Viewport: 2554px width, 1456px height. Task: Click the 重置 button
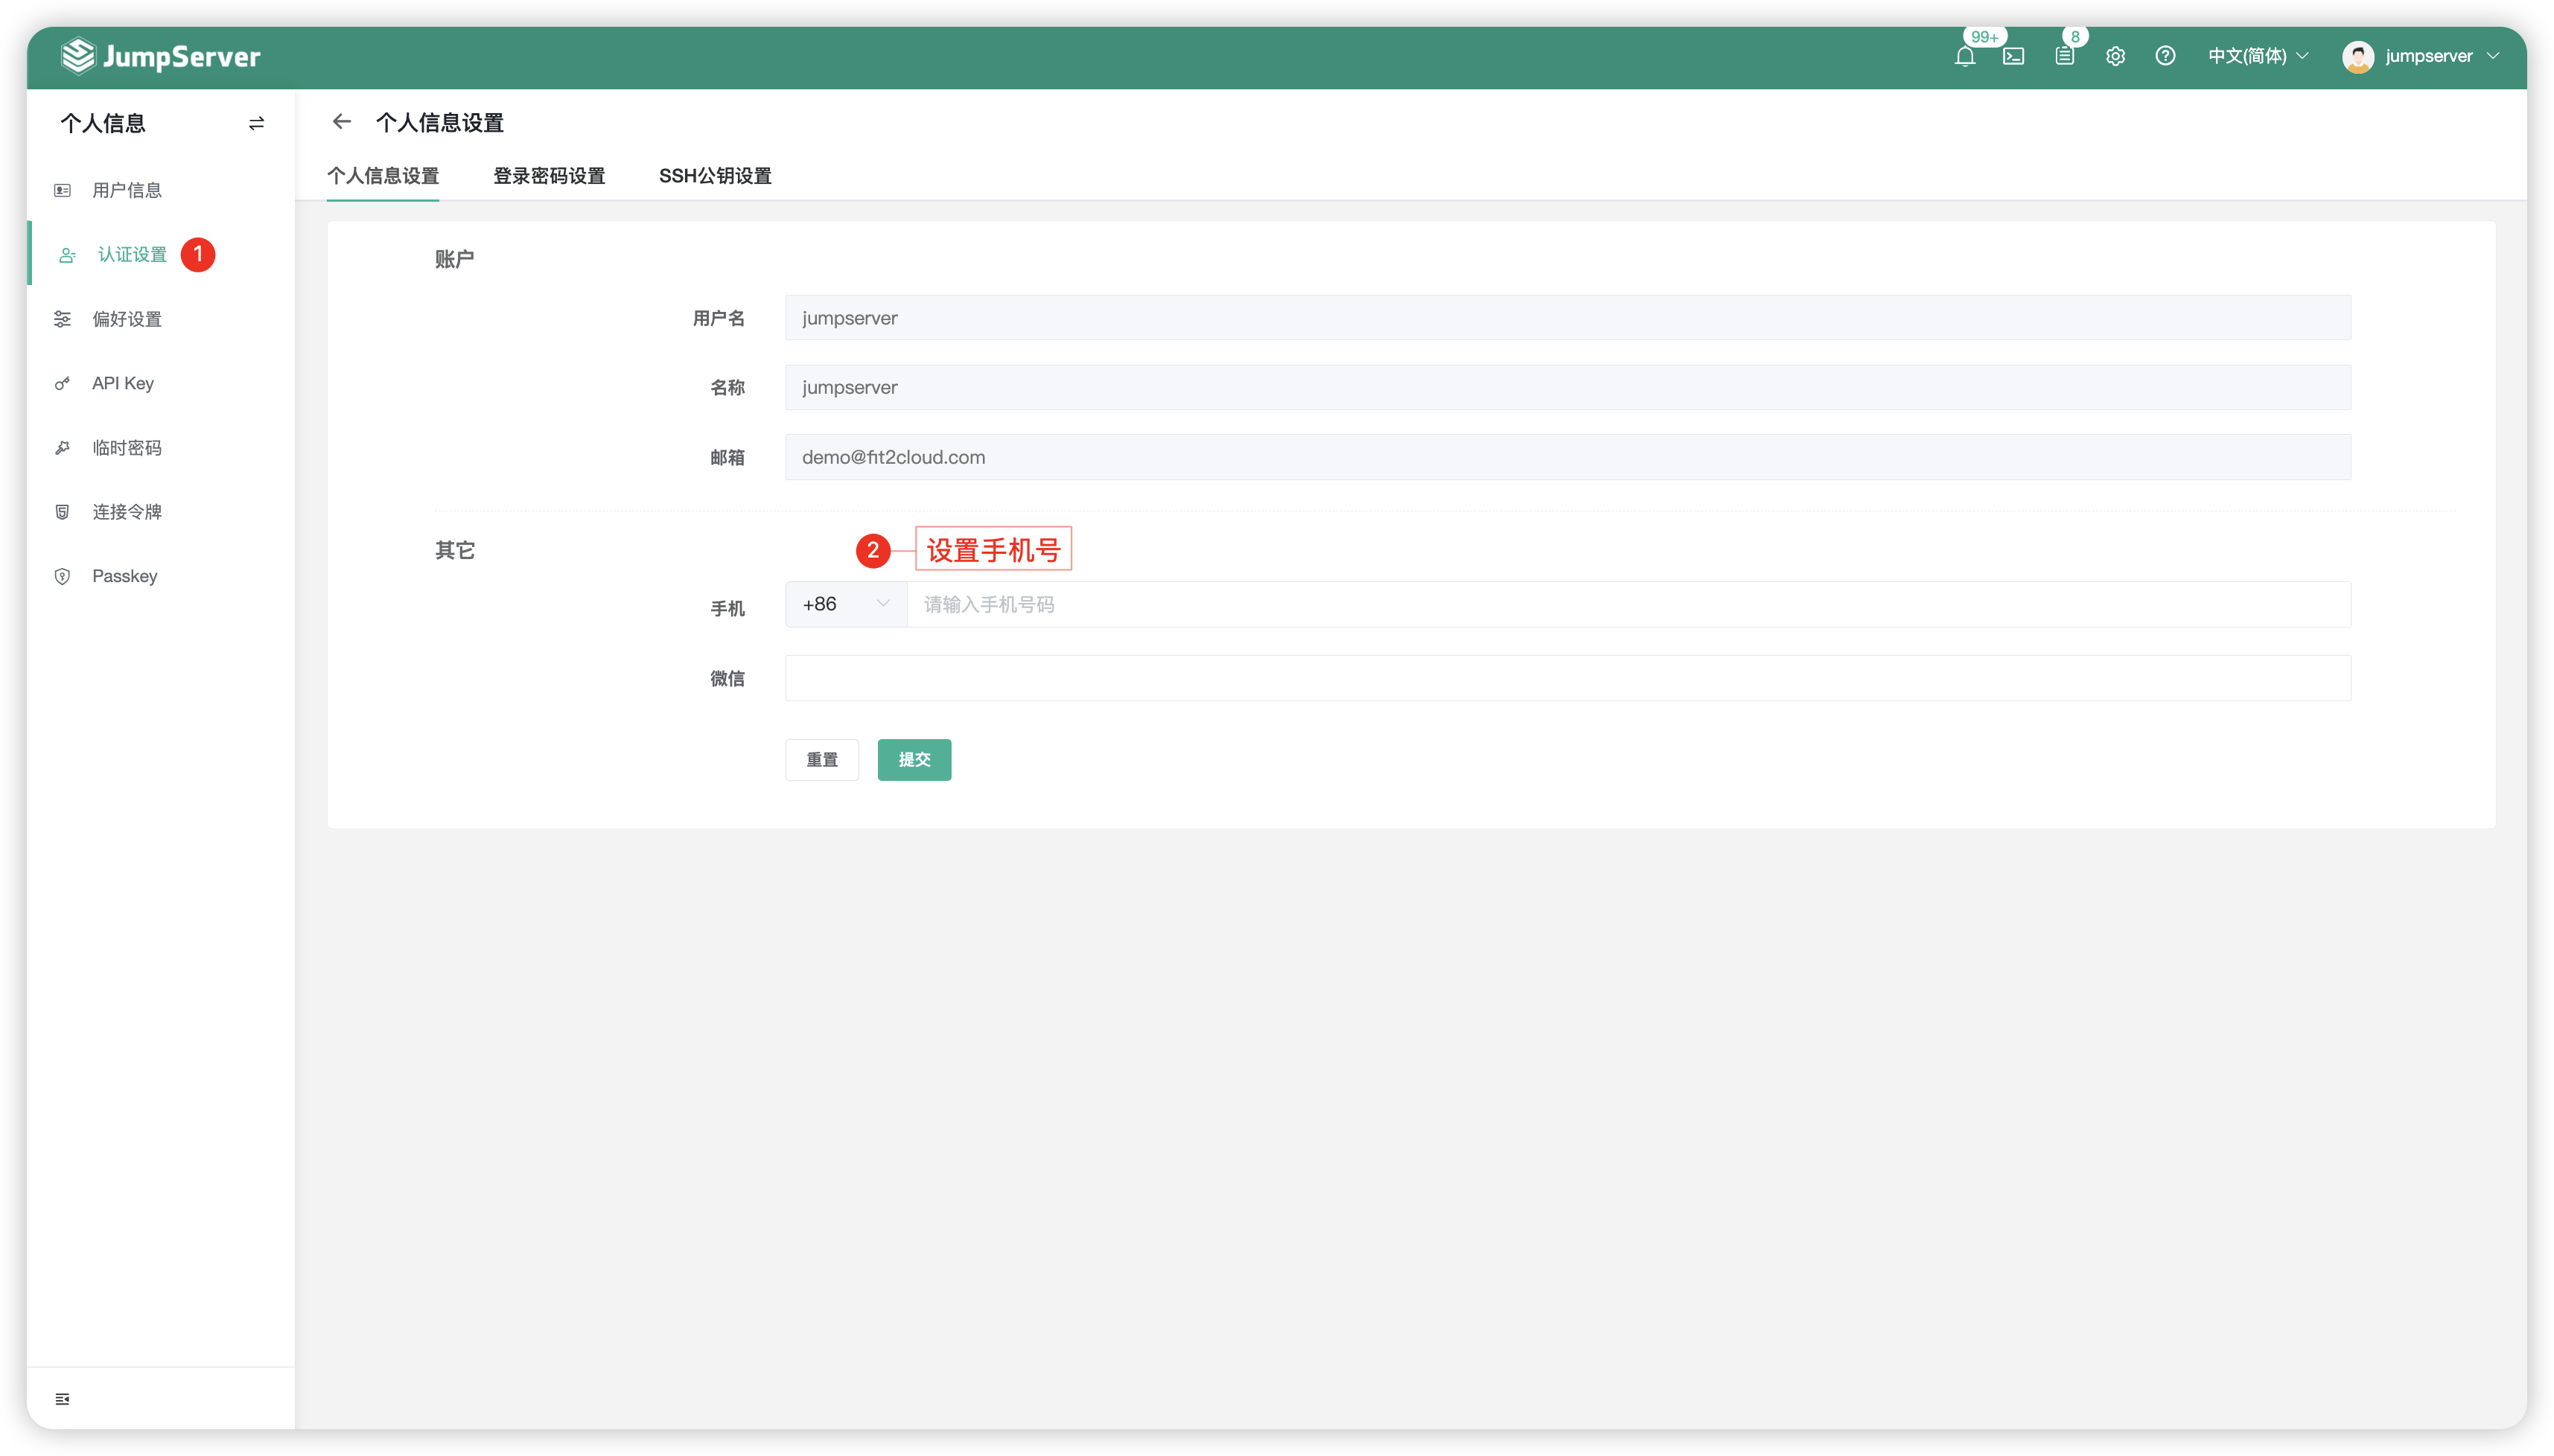pos(822,760)
